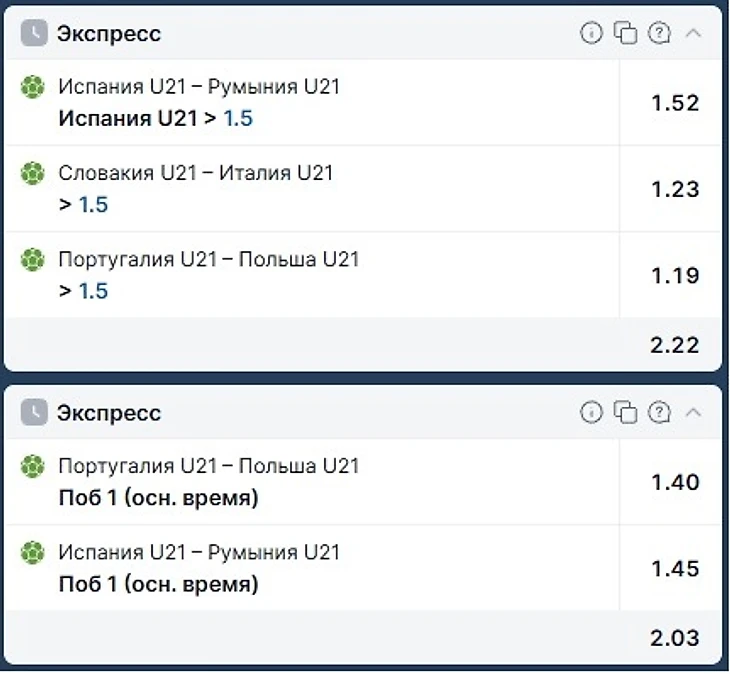Copy the second Экспресс bet slip
Screen dimensions: 730x674
point(625,412)
